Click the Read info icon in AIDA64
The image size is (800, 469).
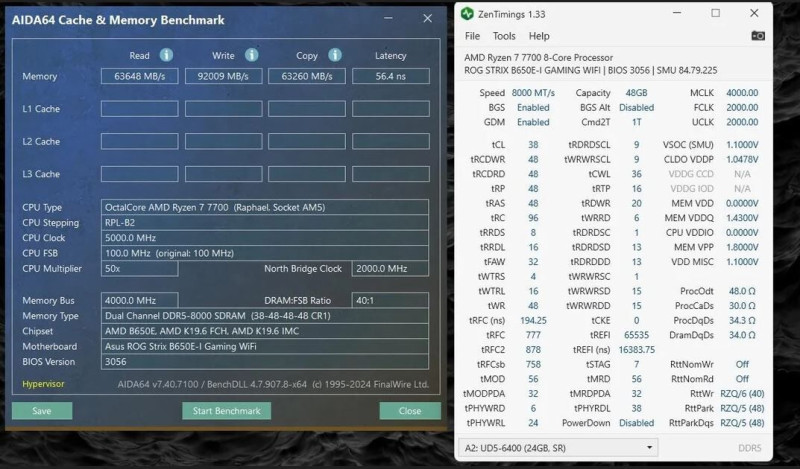click(x=166, y=55)
